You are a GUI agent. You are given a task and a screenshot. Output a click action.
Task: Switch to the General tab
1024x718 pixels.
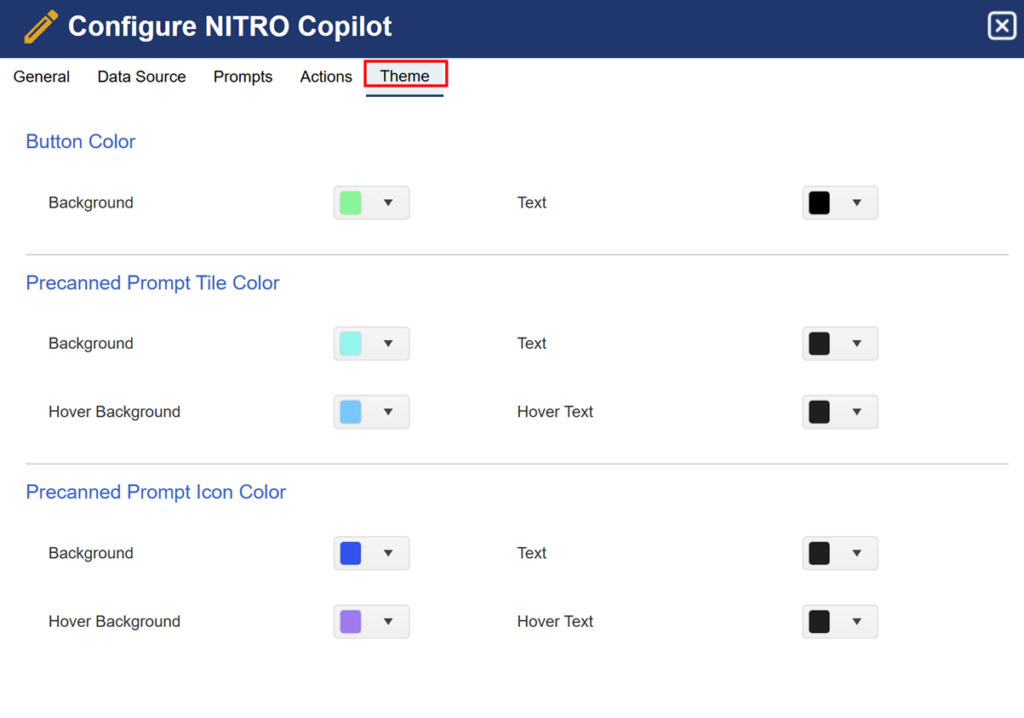tap(41, 77)
